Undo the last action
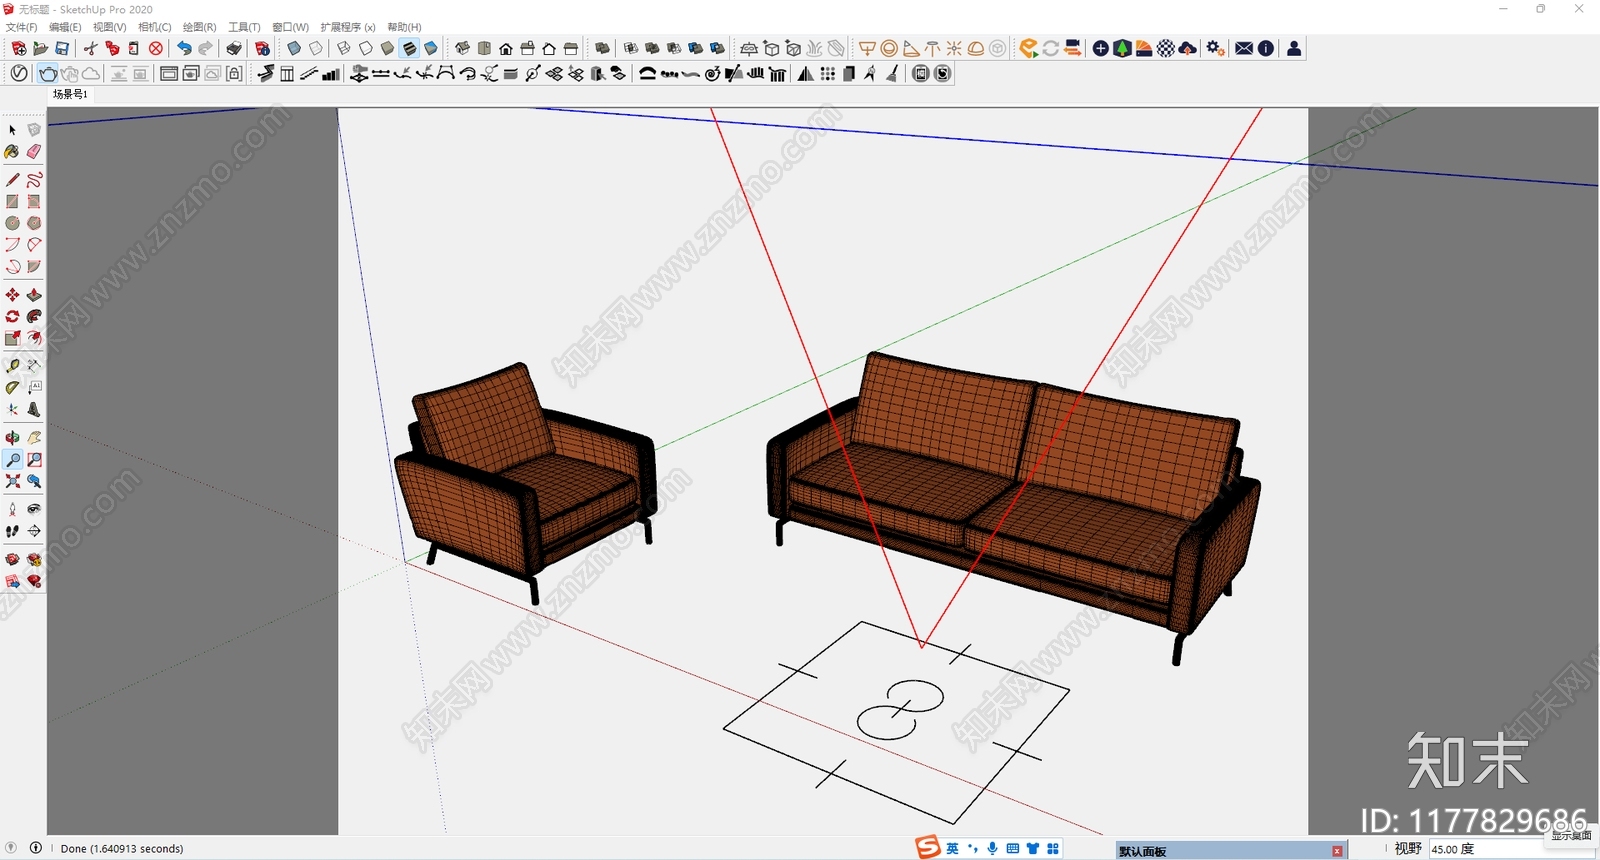 (x=184, y=48)
